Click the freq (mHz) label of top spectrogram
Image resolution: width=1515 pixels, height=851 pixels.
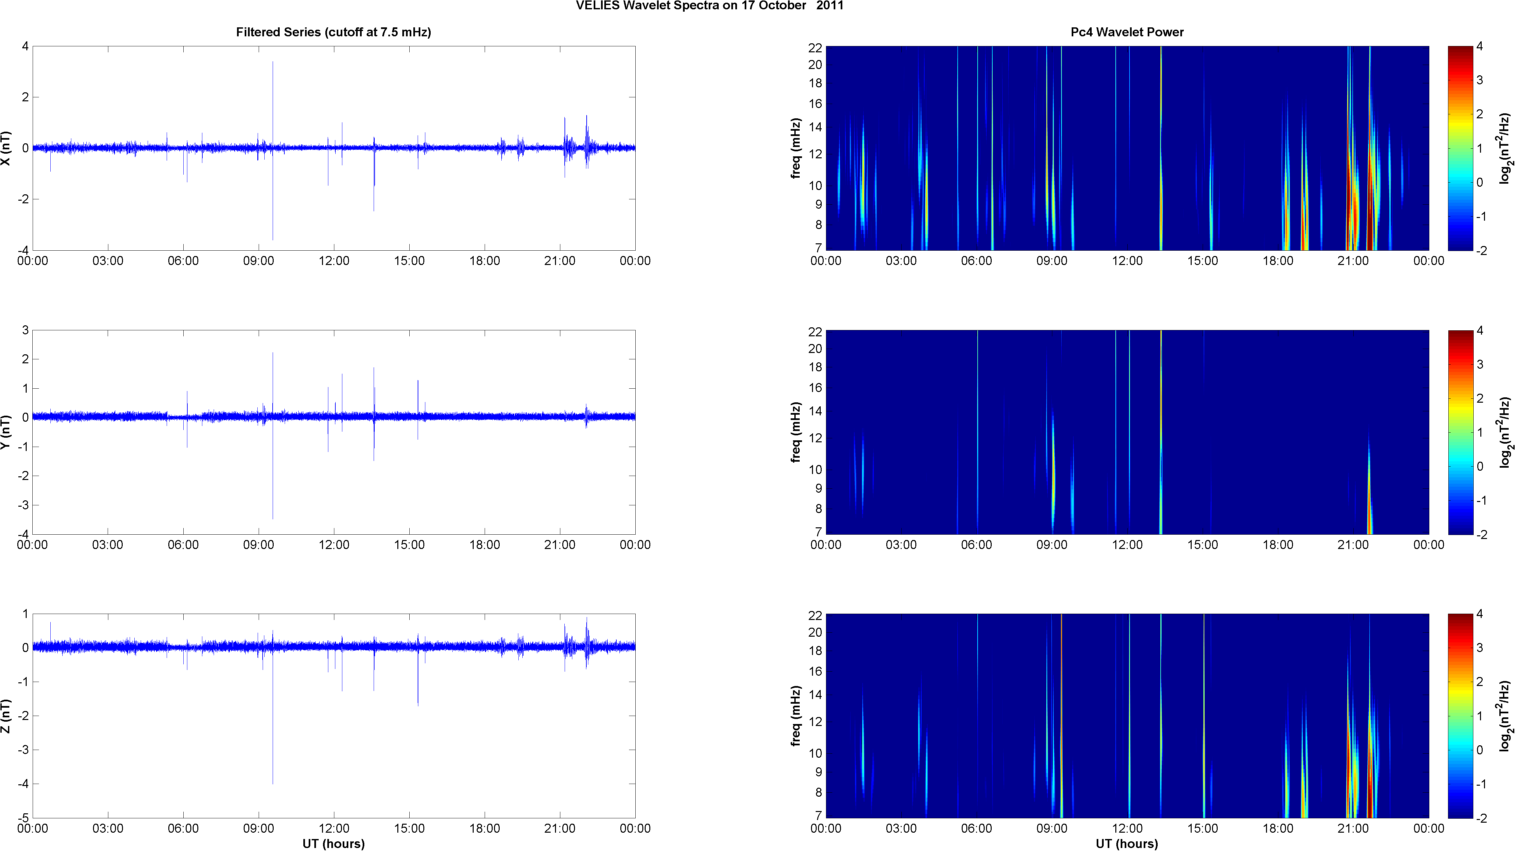pyautogui.click(x=796, y=148)
